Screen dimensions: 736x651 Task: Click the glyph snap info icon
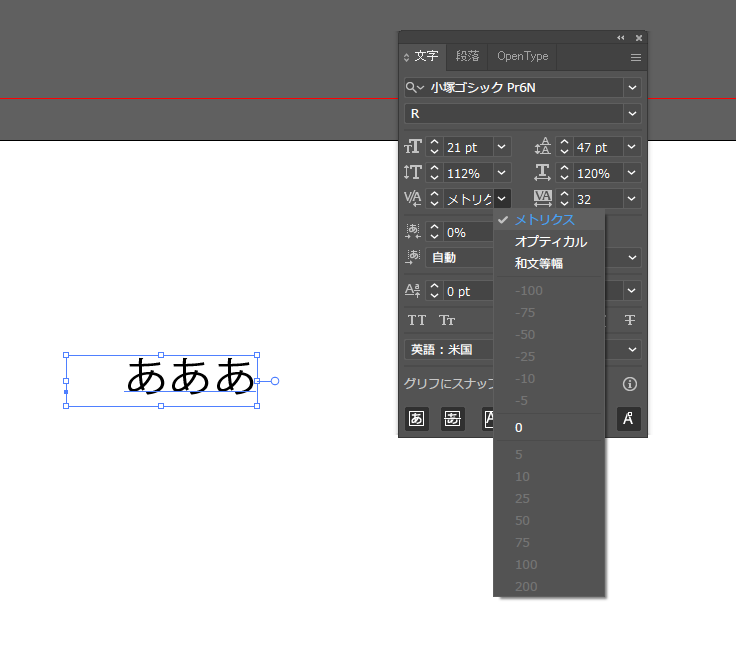[630, 384]
